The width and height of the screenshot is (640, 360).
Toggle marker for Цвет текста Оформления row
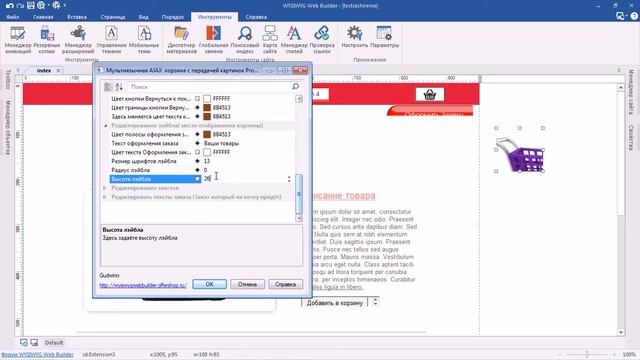[198, 152]
